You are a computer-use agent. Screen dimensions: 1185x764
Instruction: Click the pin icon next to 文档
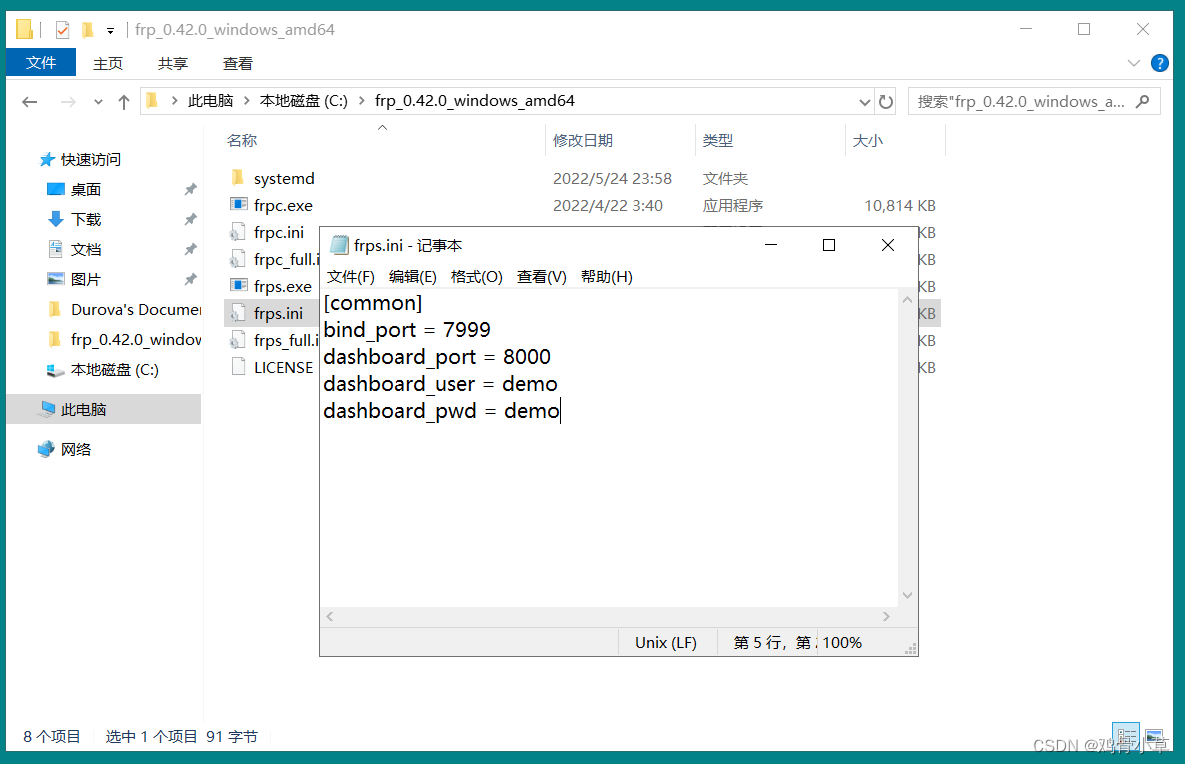click(190, 249)
